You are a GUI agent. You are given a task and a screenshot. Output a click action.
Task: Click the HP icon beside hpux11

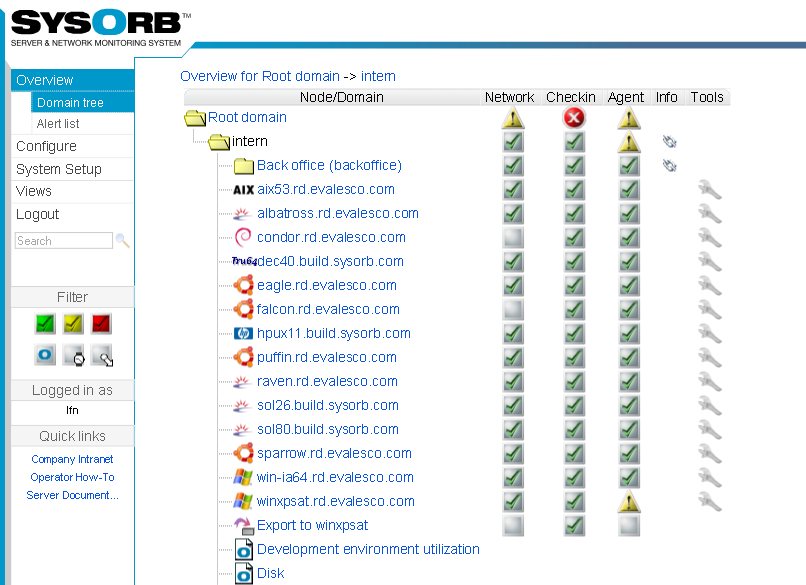tap(243, 334)
